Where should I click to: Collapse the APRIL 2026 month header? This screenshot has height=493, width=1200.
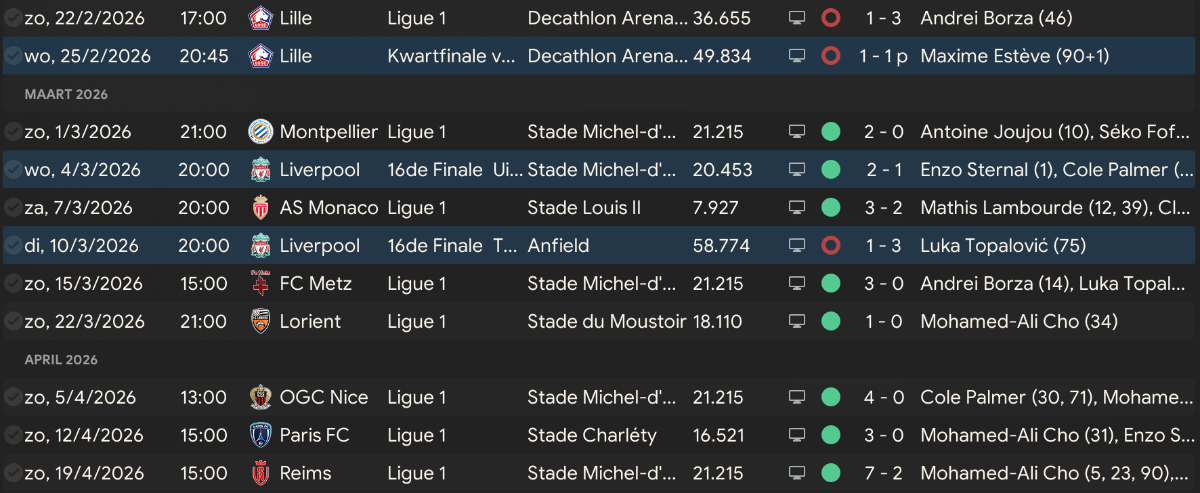click(62, 360)
